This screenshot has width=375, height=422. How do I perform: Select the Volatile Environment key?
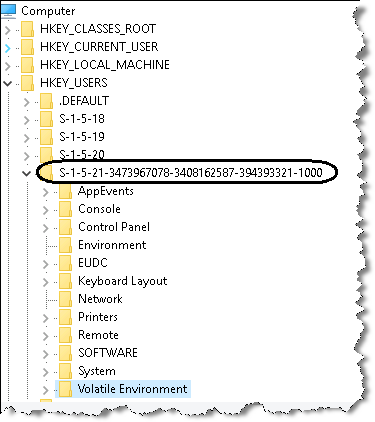point(133,389)
